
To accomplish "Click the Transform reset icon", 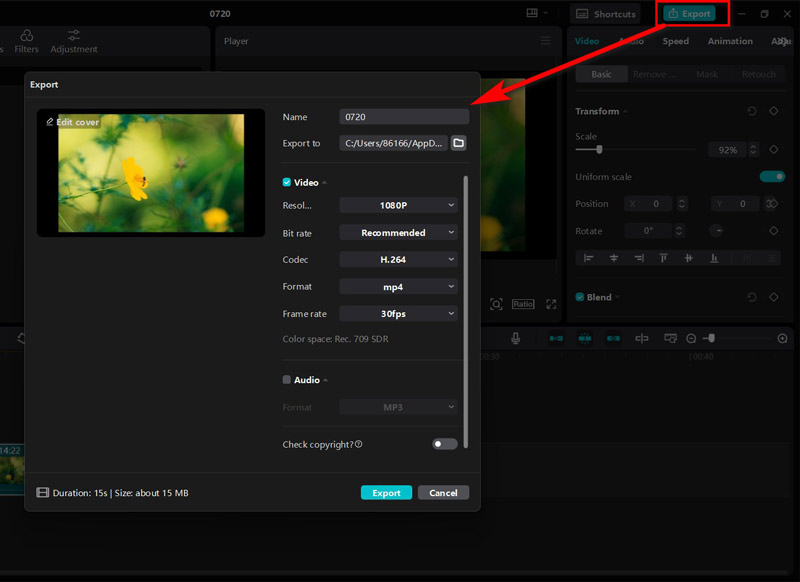I will [x=752, y=111].
